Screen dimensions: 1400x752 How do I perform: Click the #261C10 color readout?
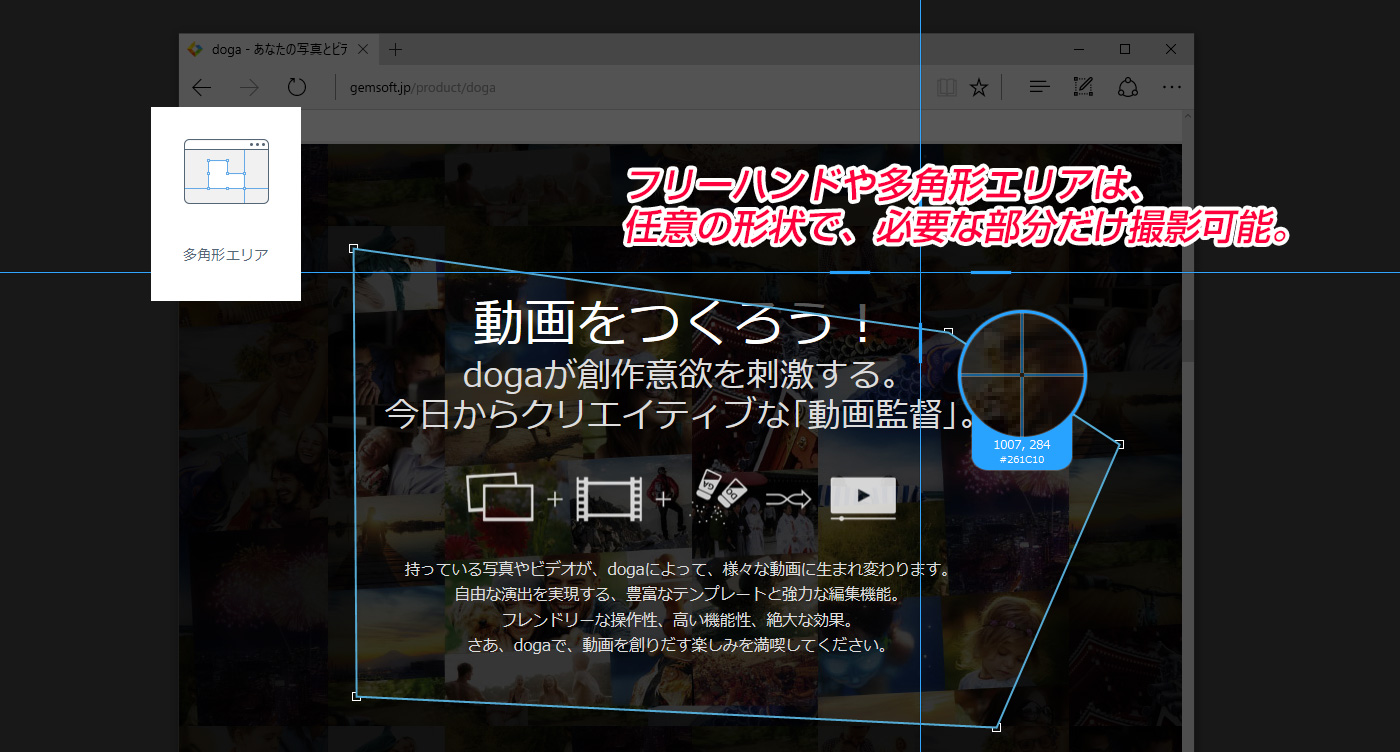click(x=1022, y=461)
